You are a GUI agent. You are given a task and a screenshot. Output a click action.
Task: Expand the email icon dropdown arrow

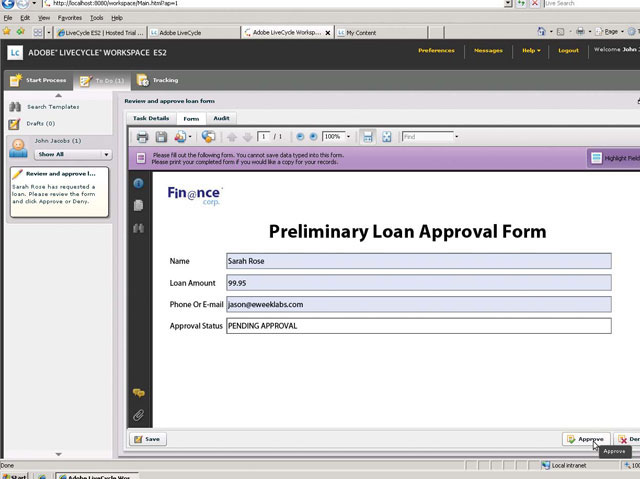[190, 137]
